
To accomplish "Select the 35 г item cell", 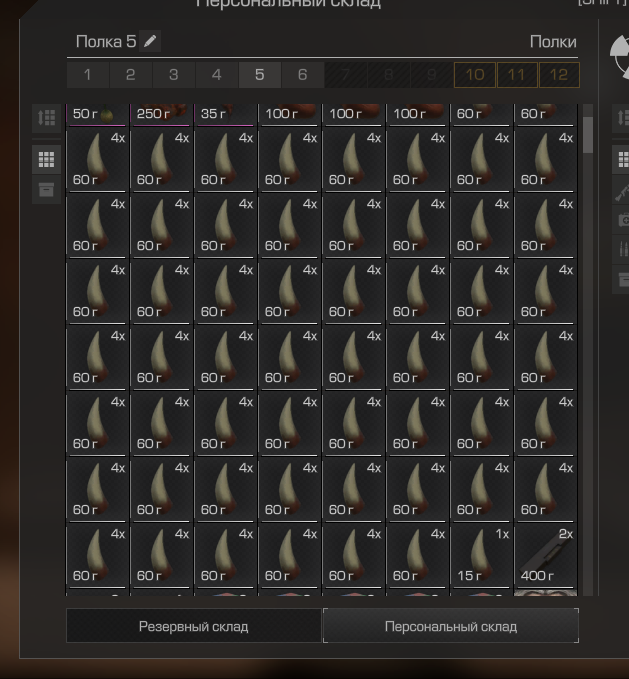I will [x=226, y=115].
